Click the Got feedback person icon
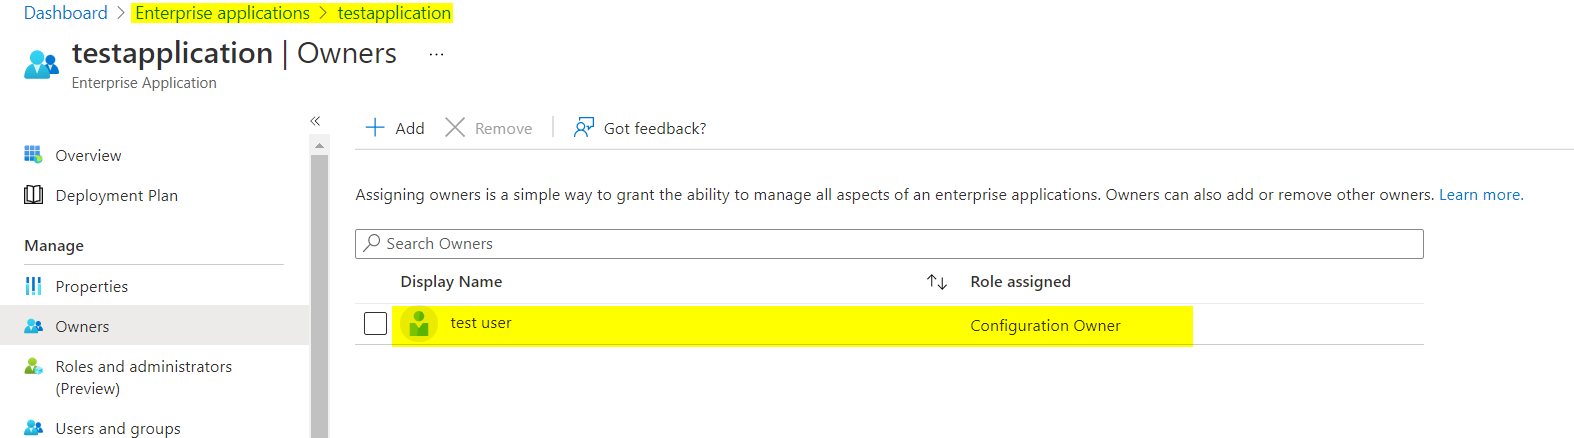The width and height of the screenshot is (1574, 438). 583,128
